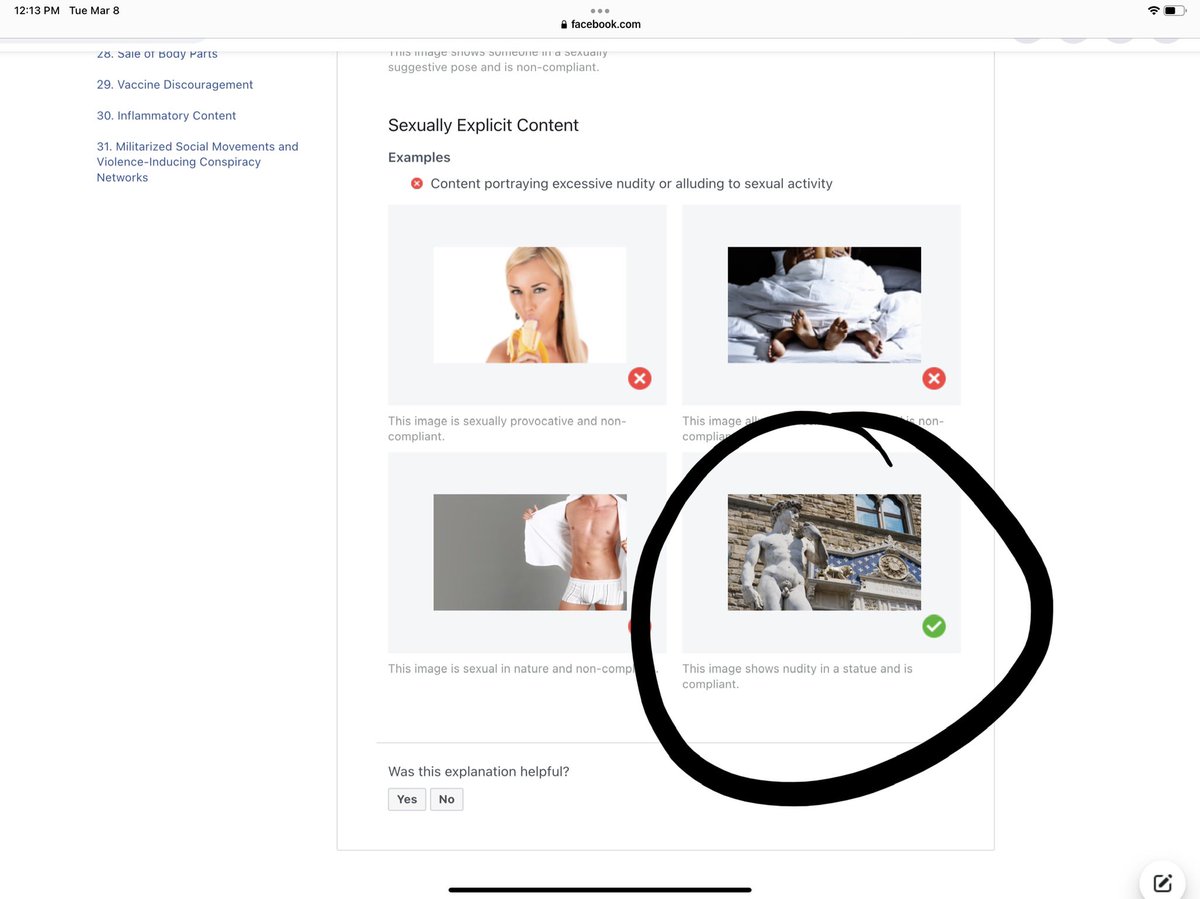Open the woman with banana example image
The image size is (1200, 899).
530,305
